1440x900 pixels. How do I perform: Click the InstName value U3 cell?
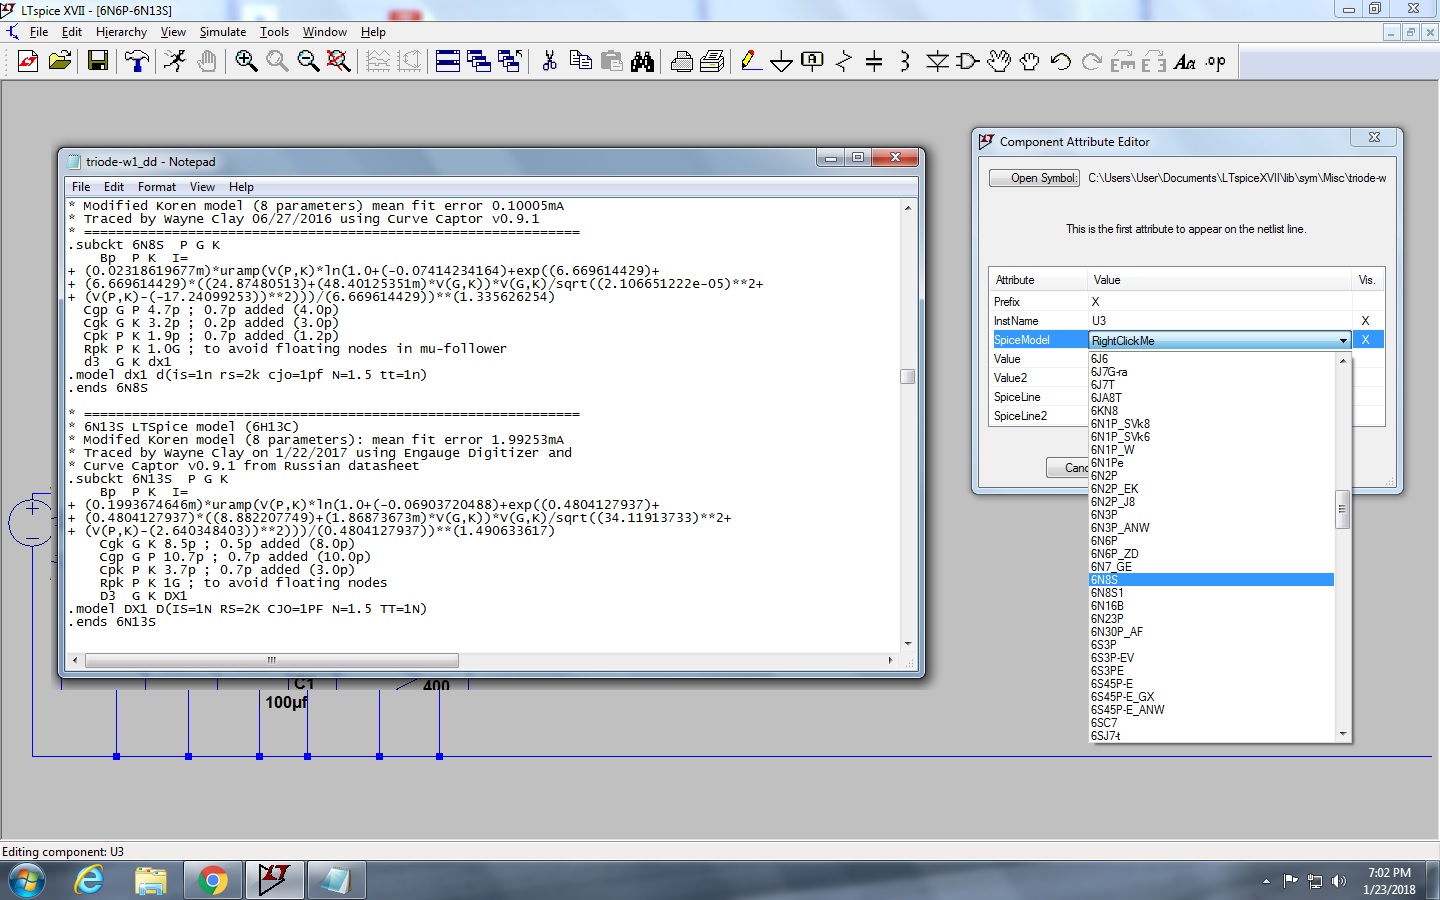1218,321
